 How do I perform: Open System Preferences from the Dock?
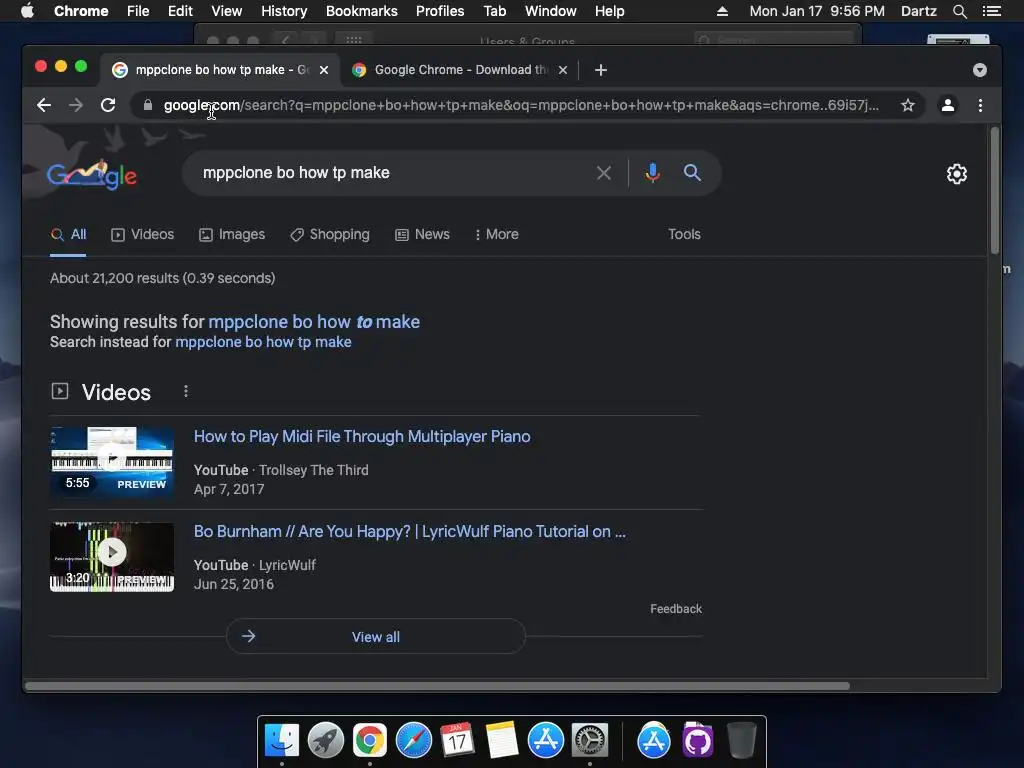(590, 741)
